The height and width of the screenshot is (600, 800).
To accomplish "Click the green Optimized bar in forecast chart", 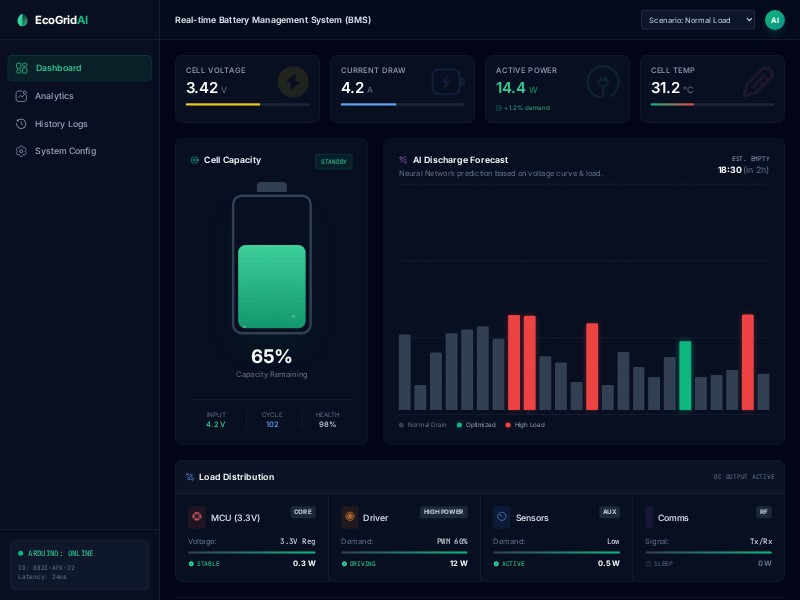I will pyautogui.click(x=685, y=376).
